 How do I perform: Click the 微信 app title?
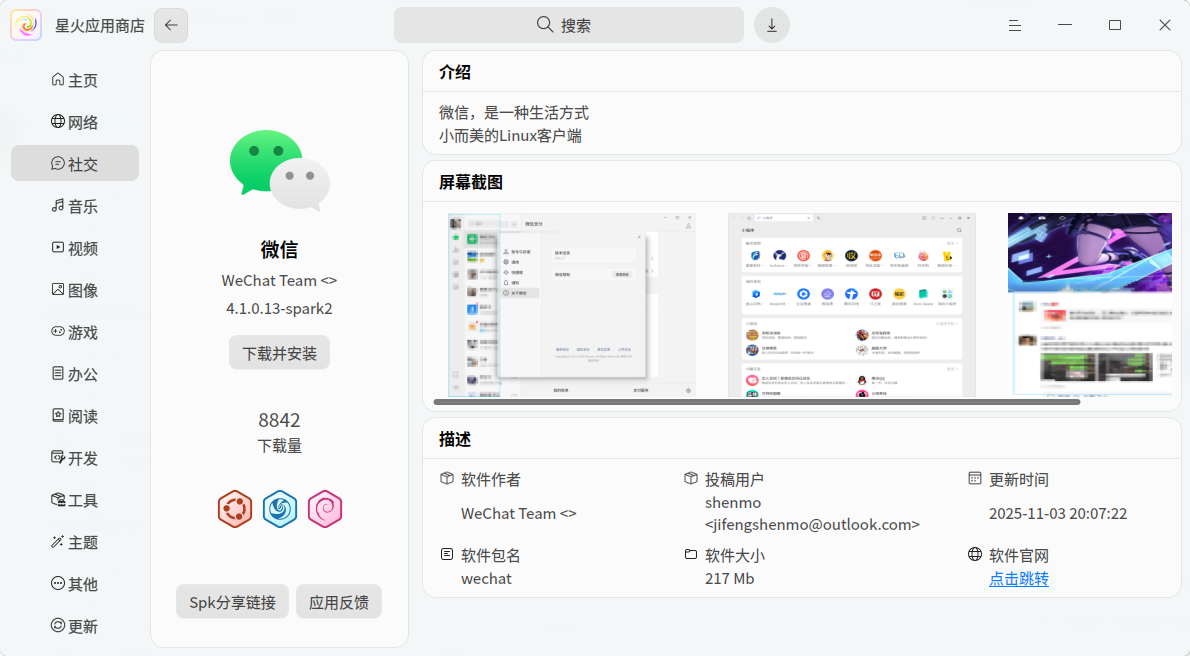point(279,250)
